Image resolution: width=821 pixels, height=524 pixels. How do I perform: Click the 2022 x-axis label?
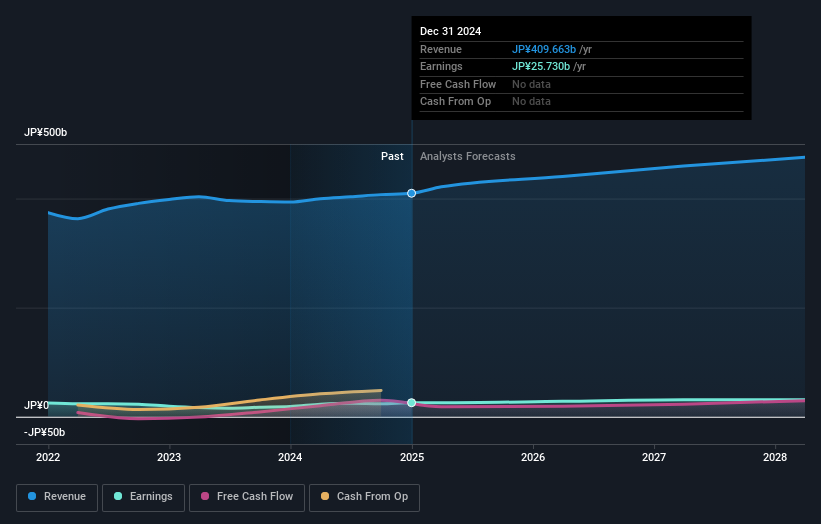48,458
